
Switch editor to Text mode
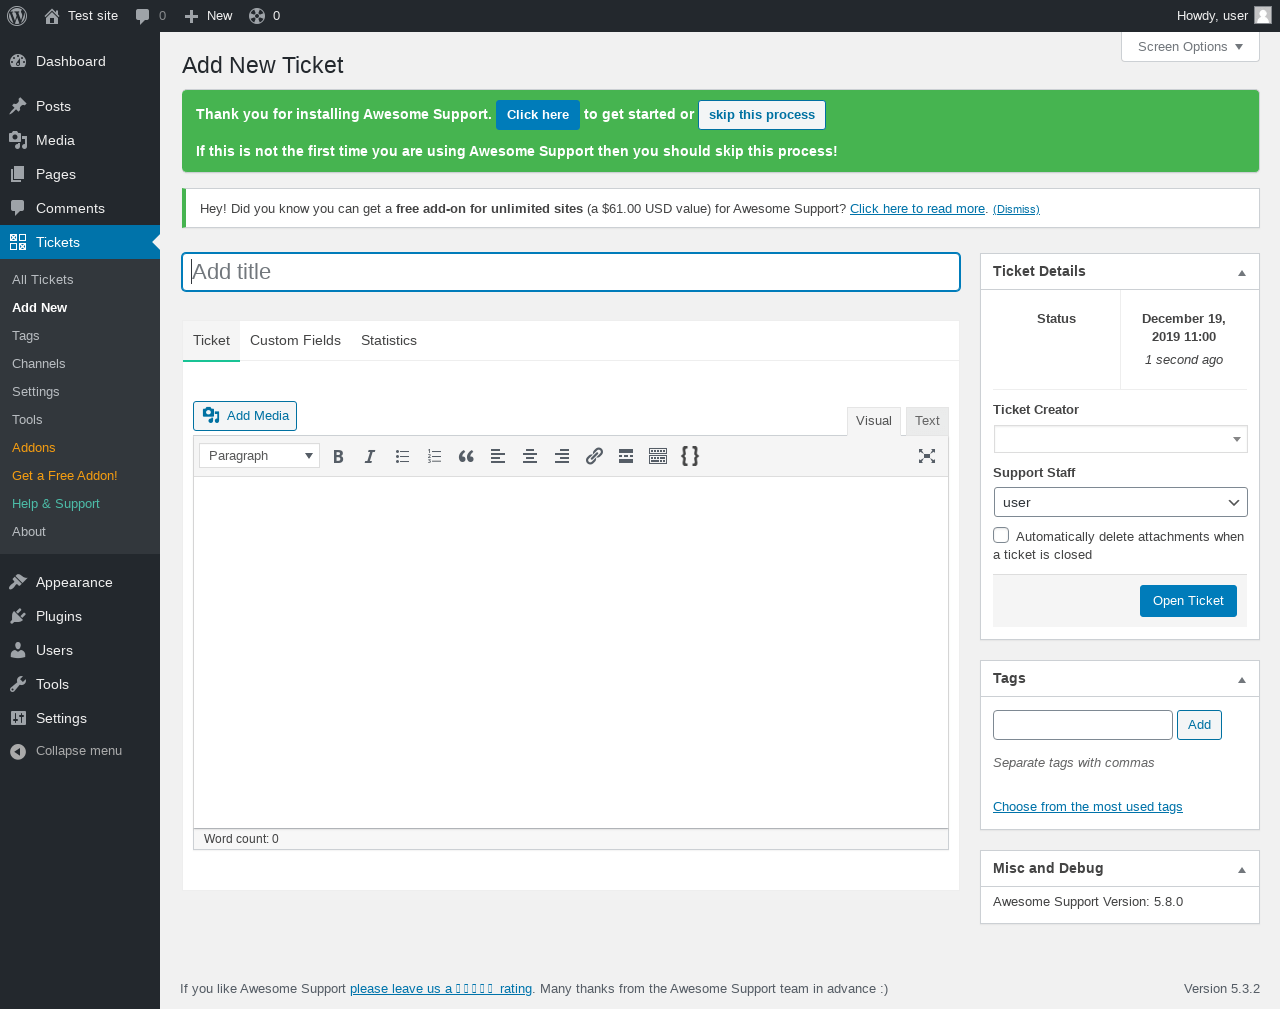point(927,421)
